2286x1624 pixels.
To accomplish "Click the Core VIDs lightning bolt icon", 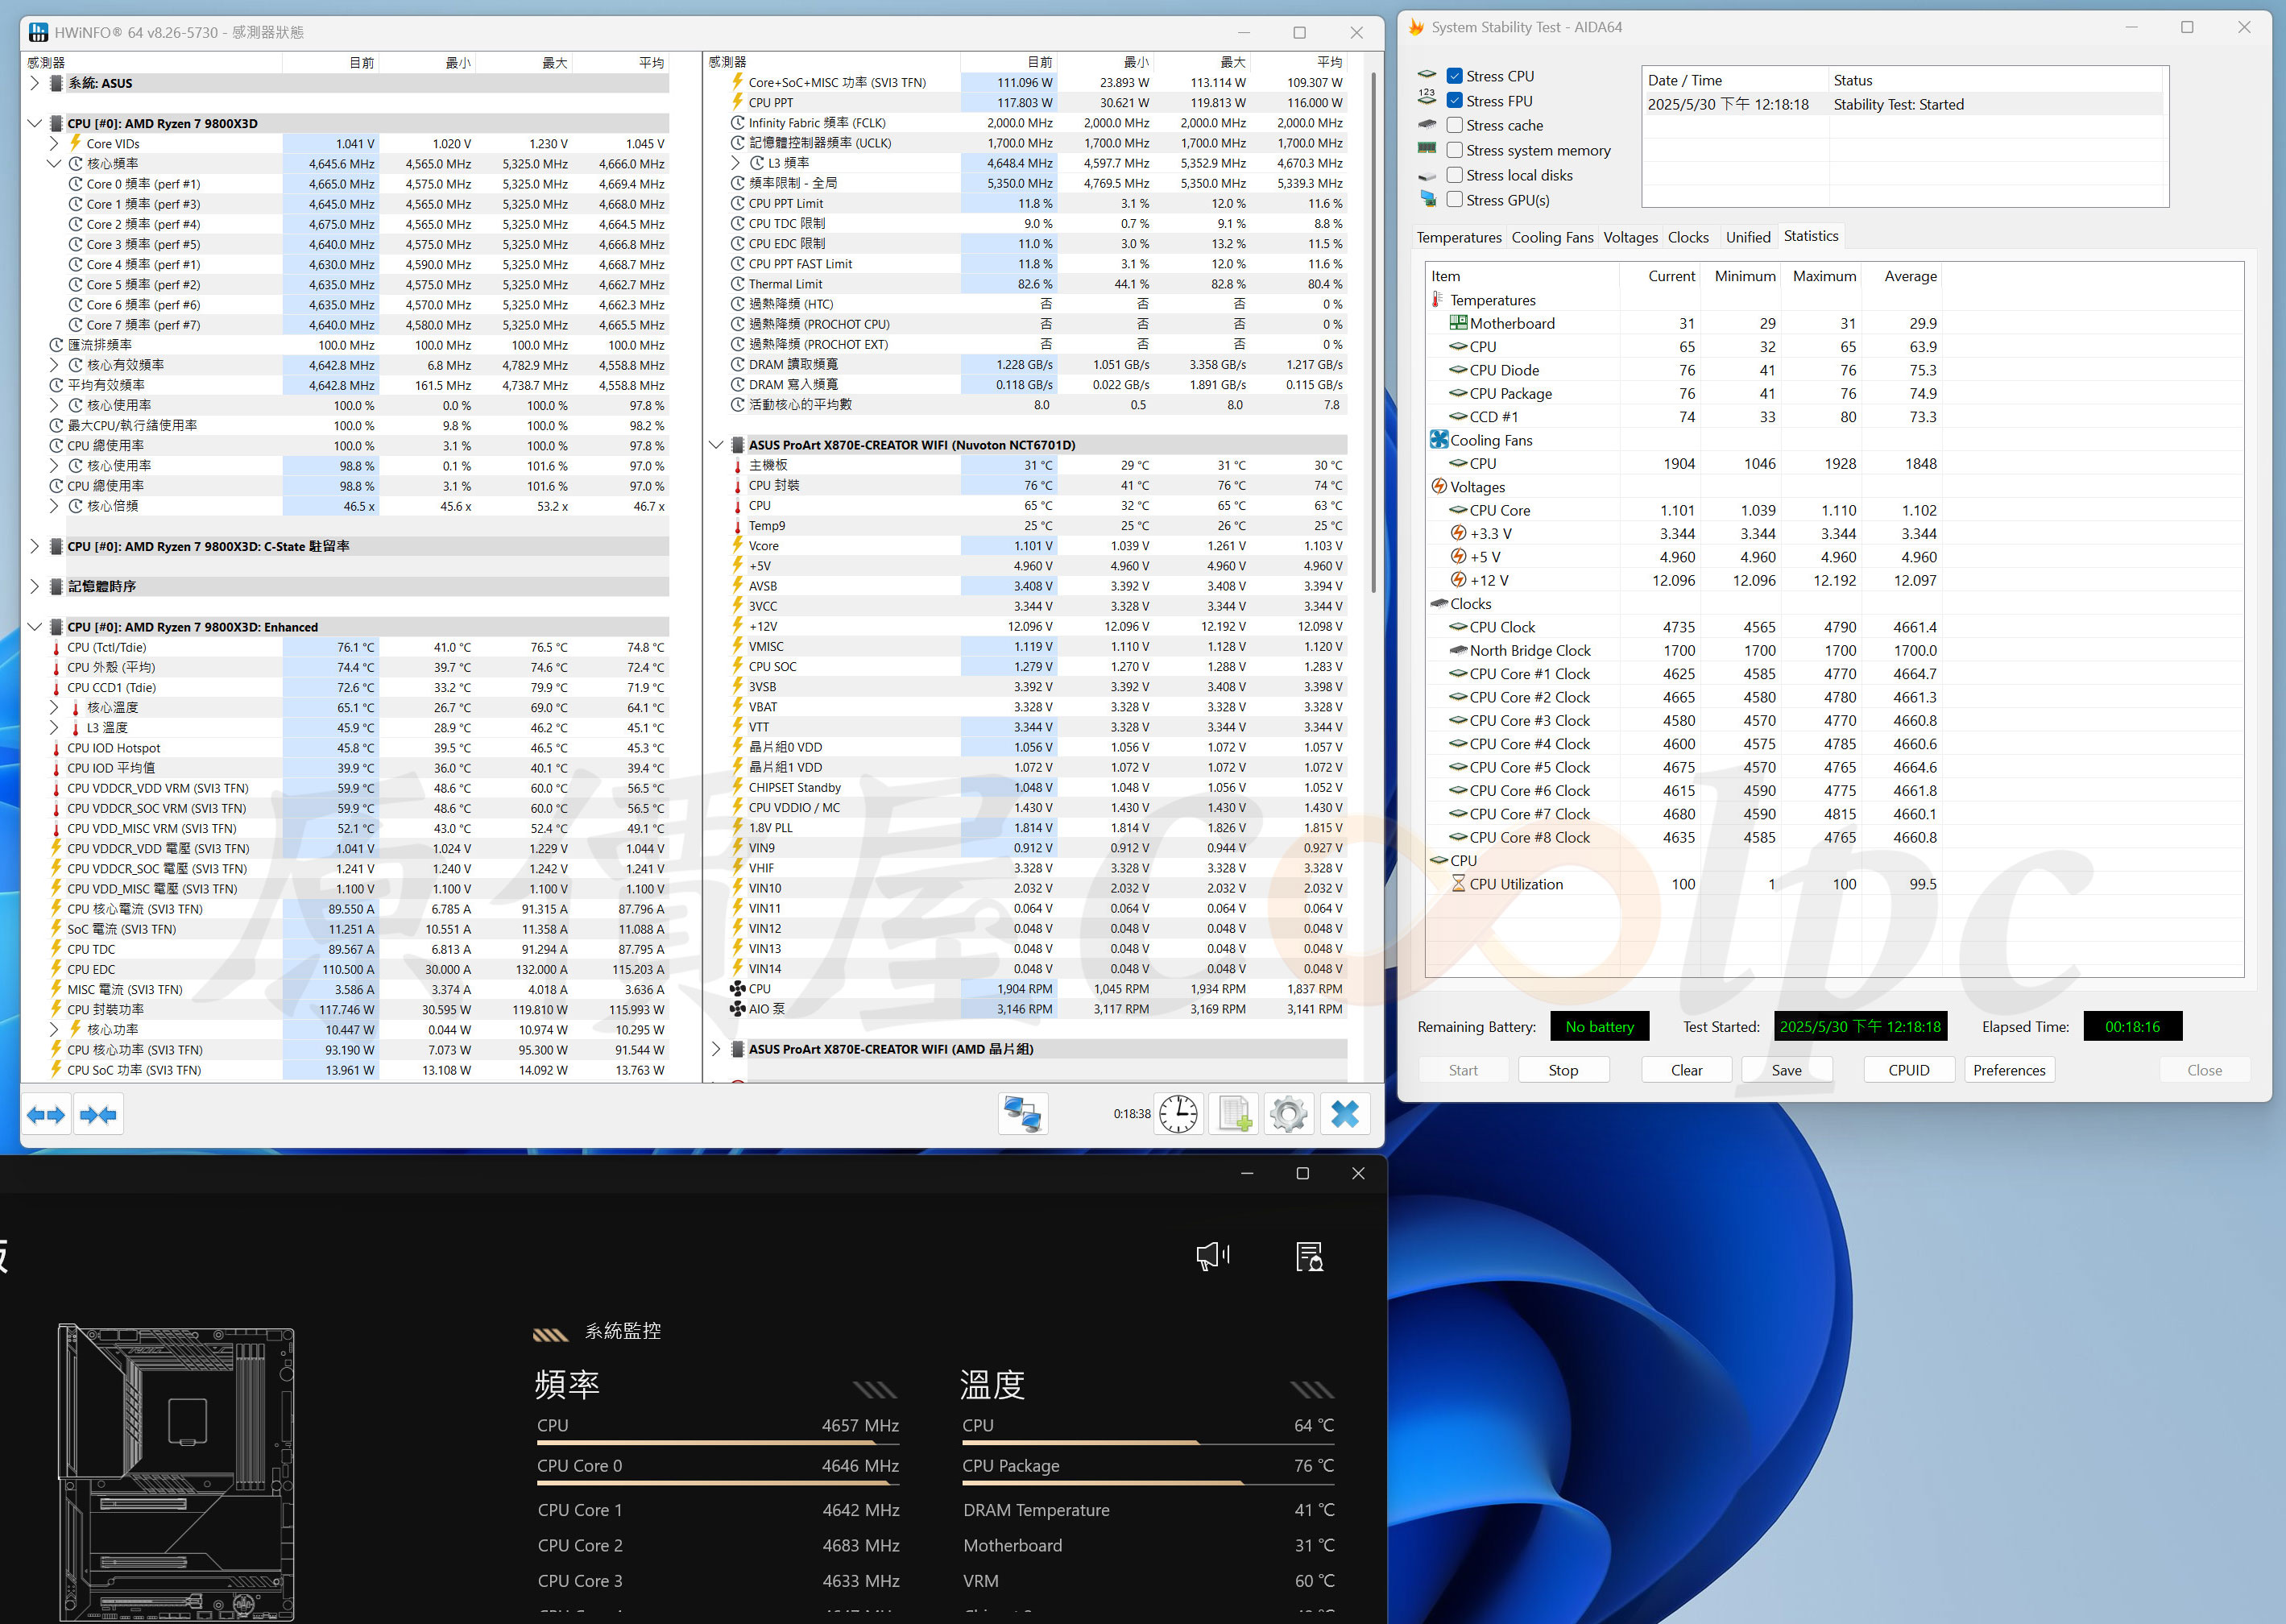I will [75, 143].
